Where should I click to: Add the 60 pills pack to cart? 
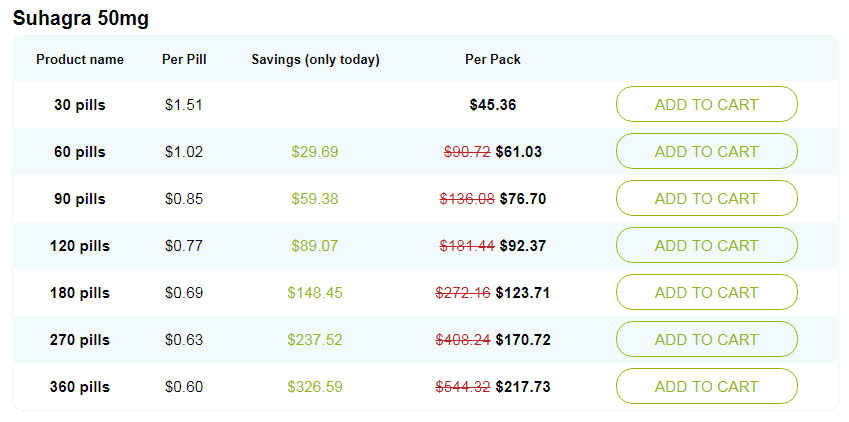707,152
